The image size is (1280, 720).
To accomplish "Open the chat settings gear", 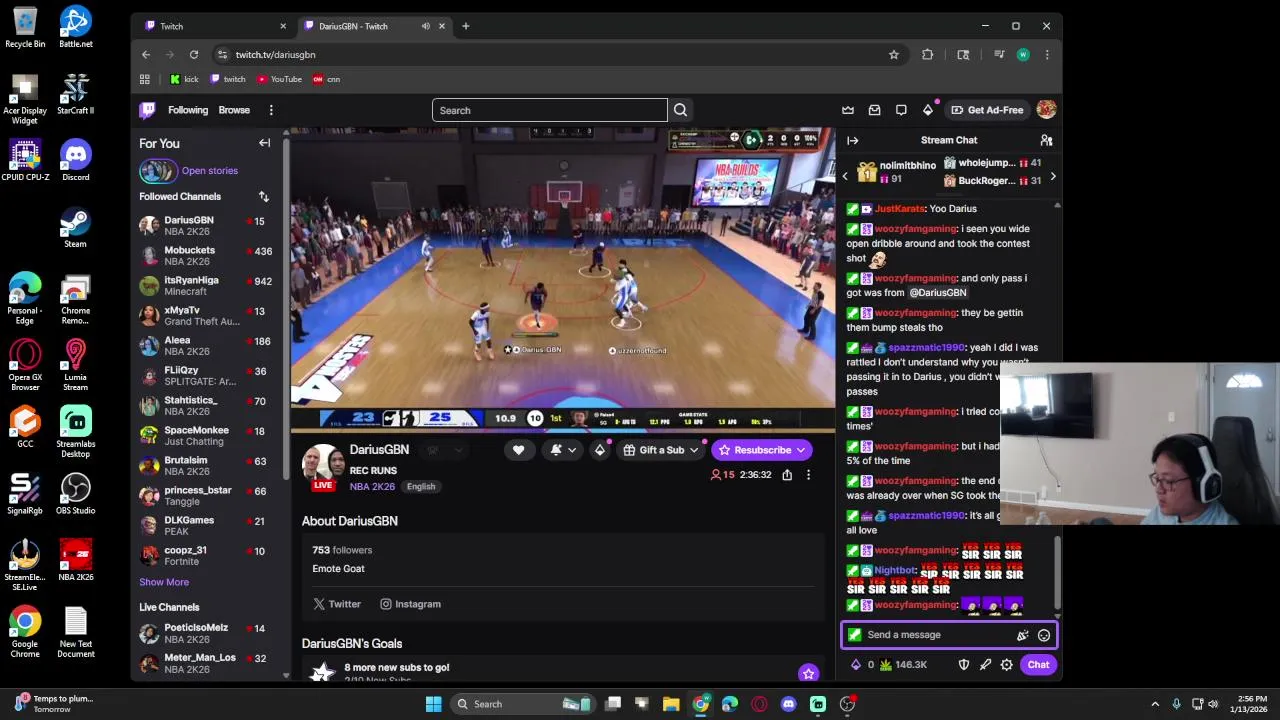I will click(1007, 665).
